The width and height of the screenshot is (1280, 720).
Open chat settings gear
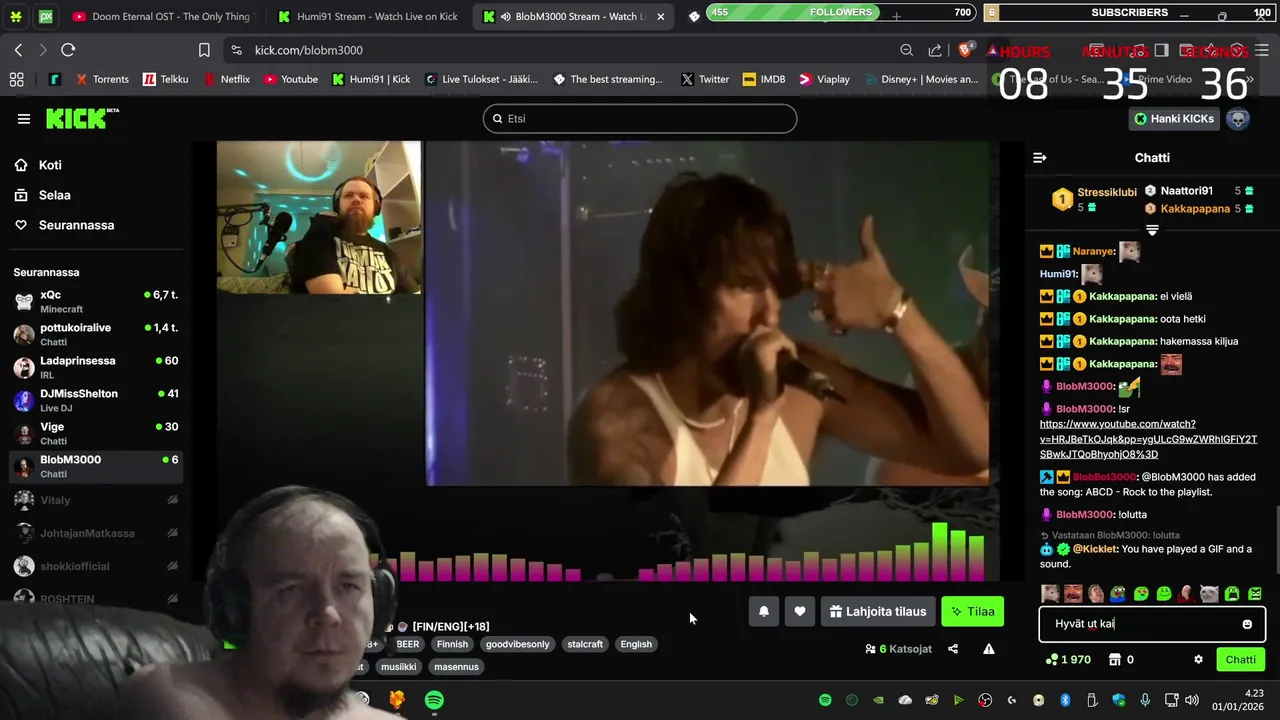coord(1198,660)
